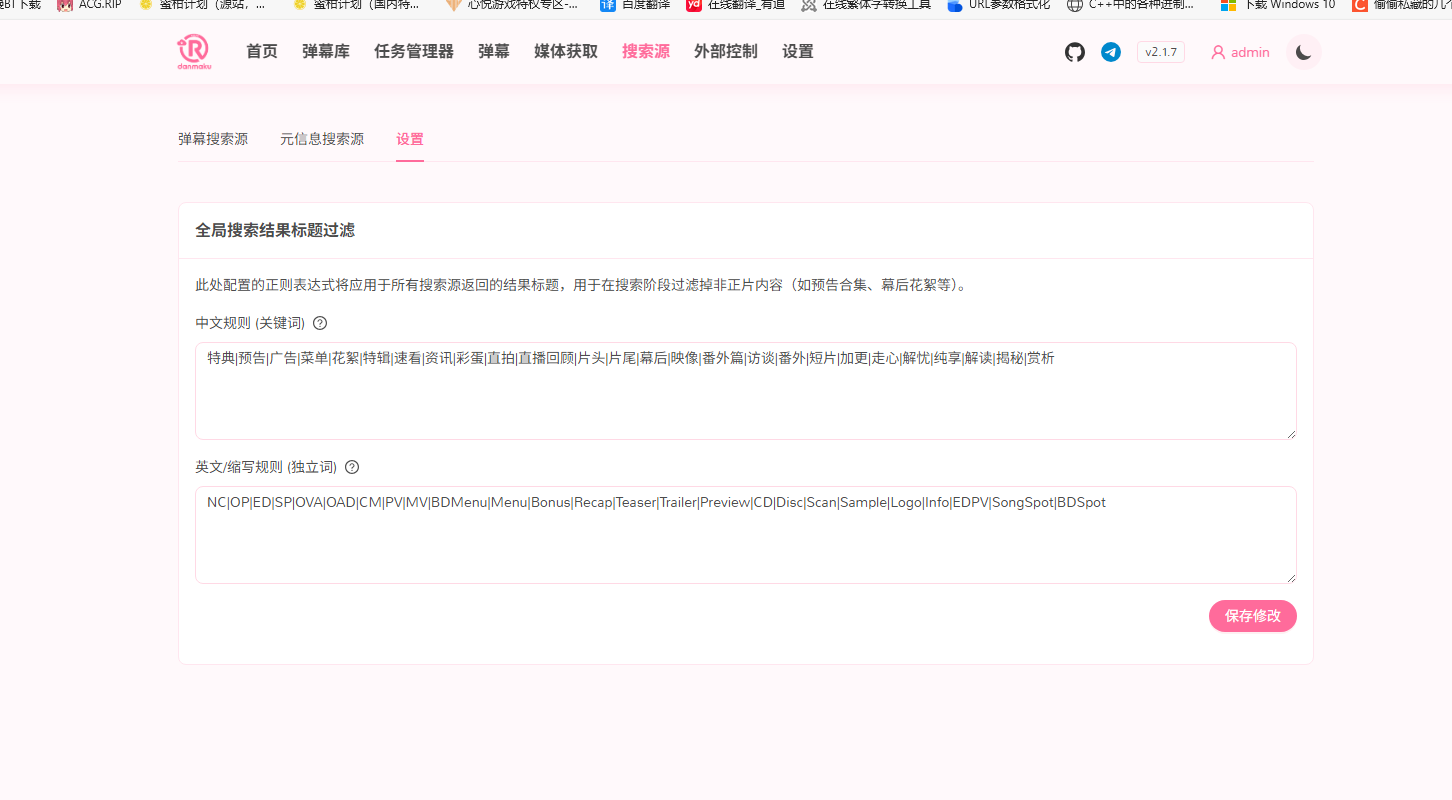Switch to the 弹幕搜索源 tab

(214, 139)
